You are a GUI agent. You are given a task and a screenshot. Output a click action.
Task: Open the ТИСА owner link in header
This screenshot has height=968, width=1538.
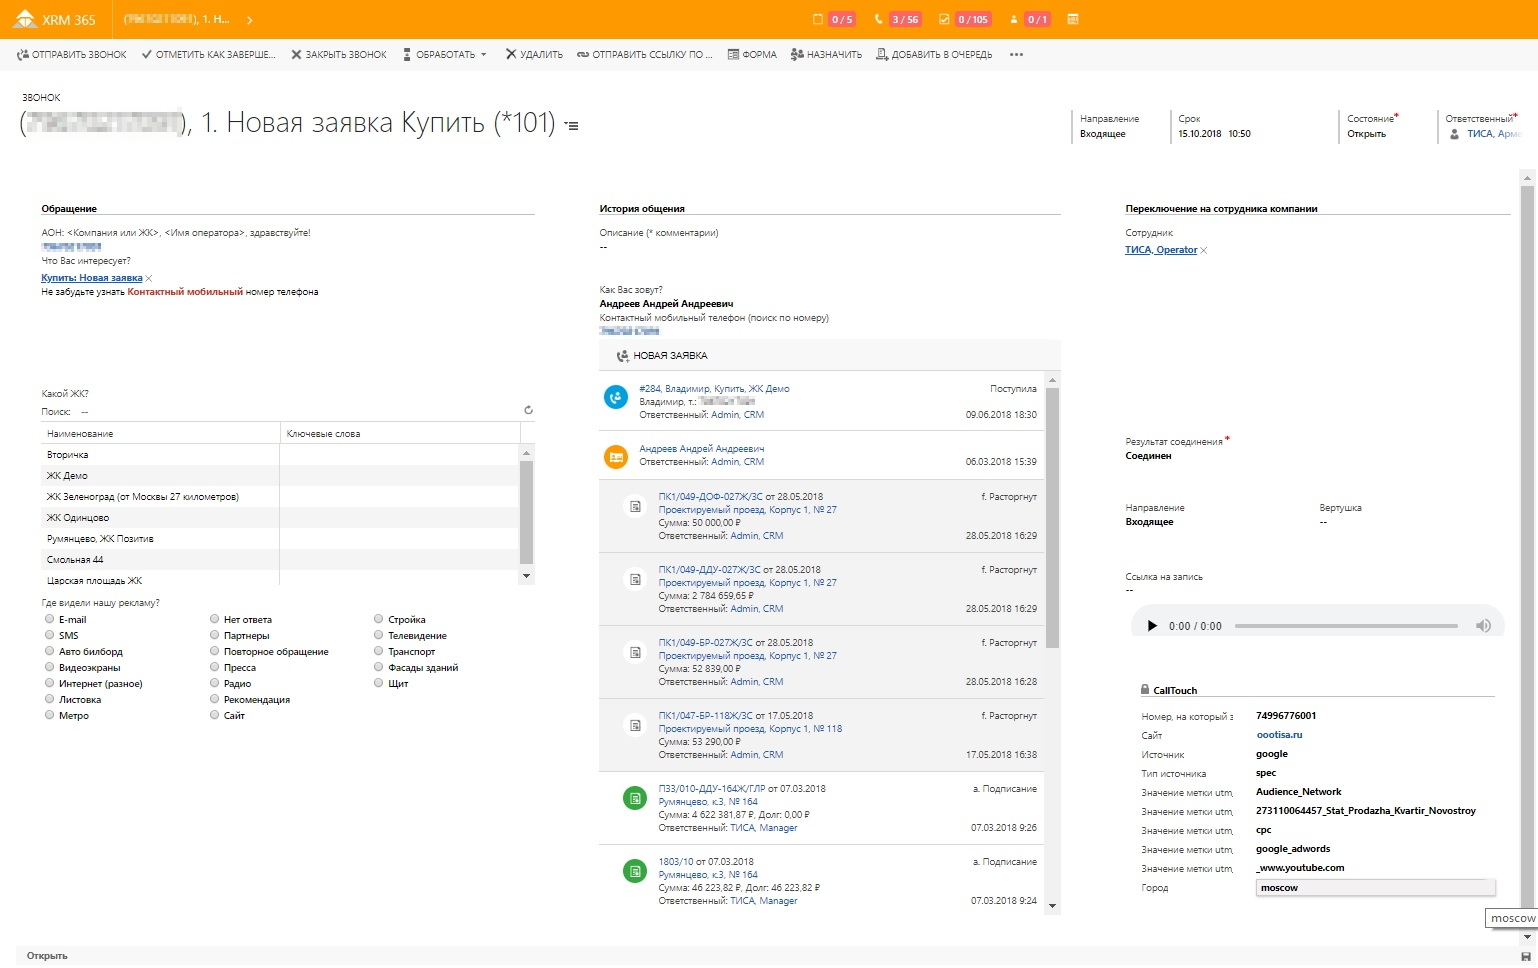point(1493,134)
